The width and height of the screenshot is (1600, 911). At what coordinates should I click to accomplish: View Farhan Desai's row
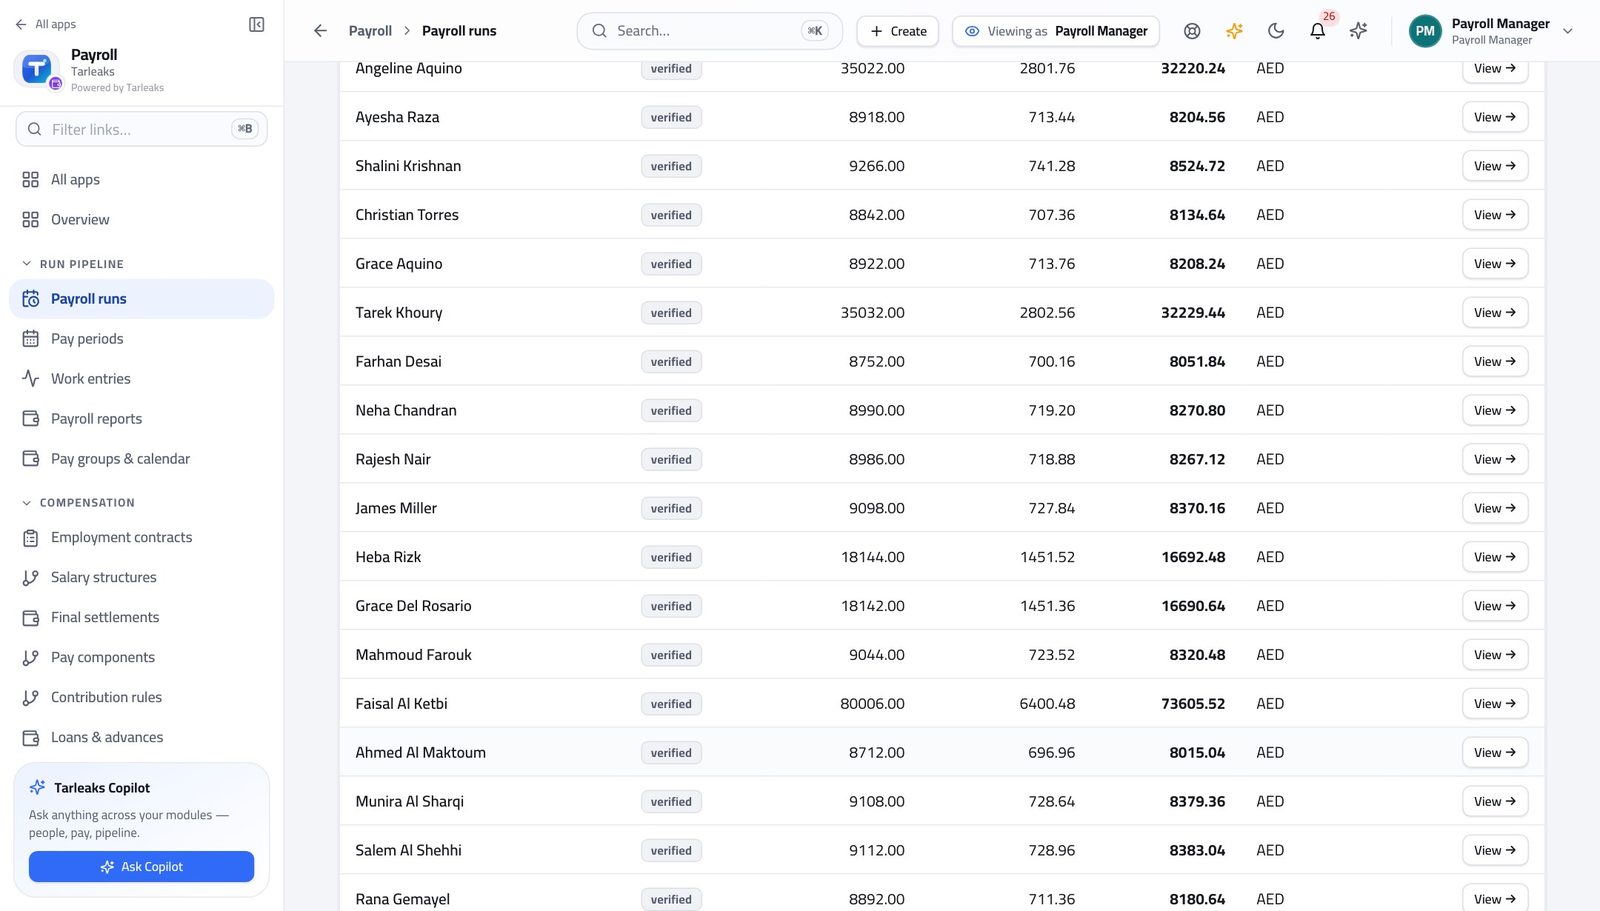click(1495, 362)
